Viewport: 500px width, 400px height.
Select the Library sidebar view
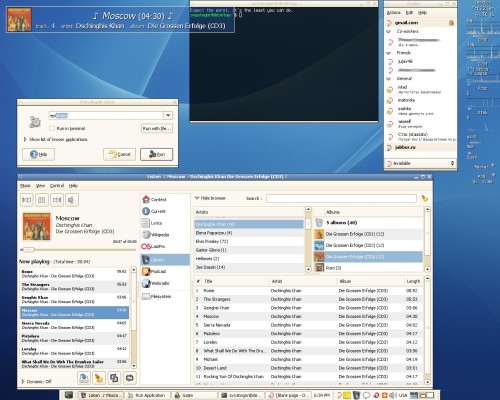(165, 260)
